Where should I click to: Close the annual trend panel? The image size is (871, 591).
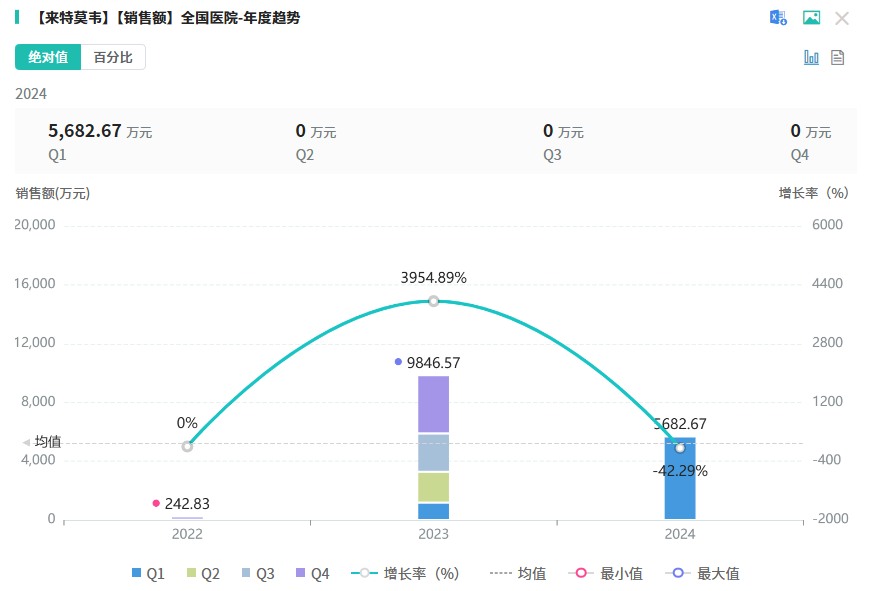(842, 18)
